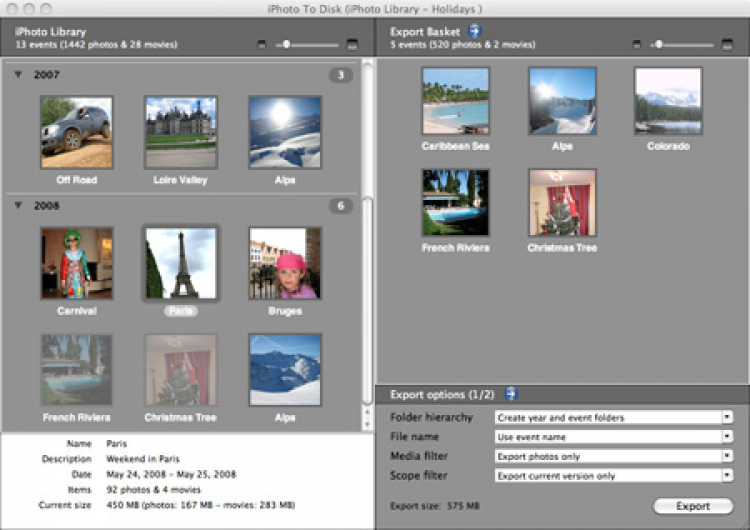Viewport: 750px width, 530px height.
Task: Click the Name value 'Paris' in details
Action: point(116,443)
